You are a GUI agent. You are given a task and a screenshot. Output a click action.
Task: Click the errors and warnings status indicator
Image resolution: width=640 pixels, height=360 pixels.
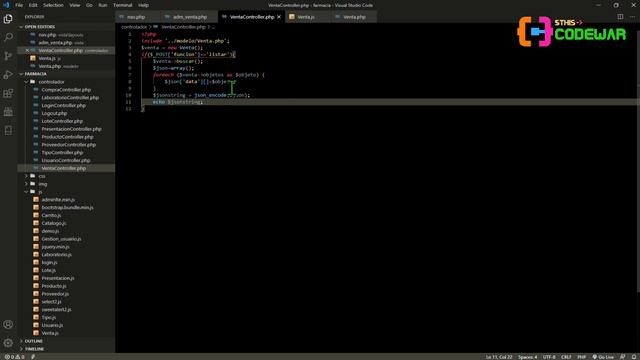[14, 357]
